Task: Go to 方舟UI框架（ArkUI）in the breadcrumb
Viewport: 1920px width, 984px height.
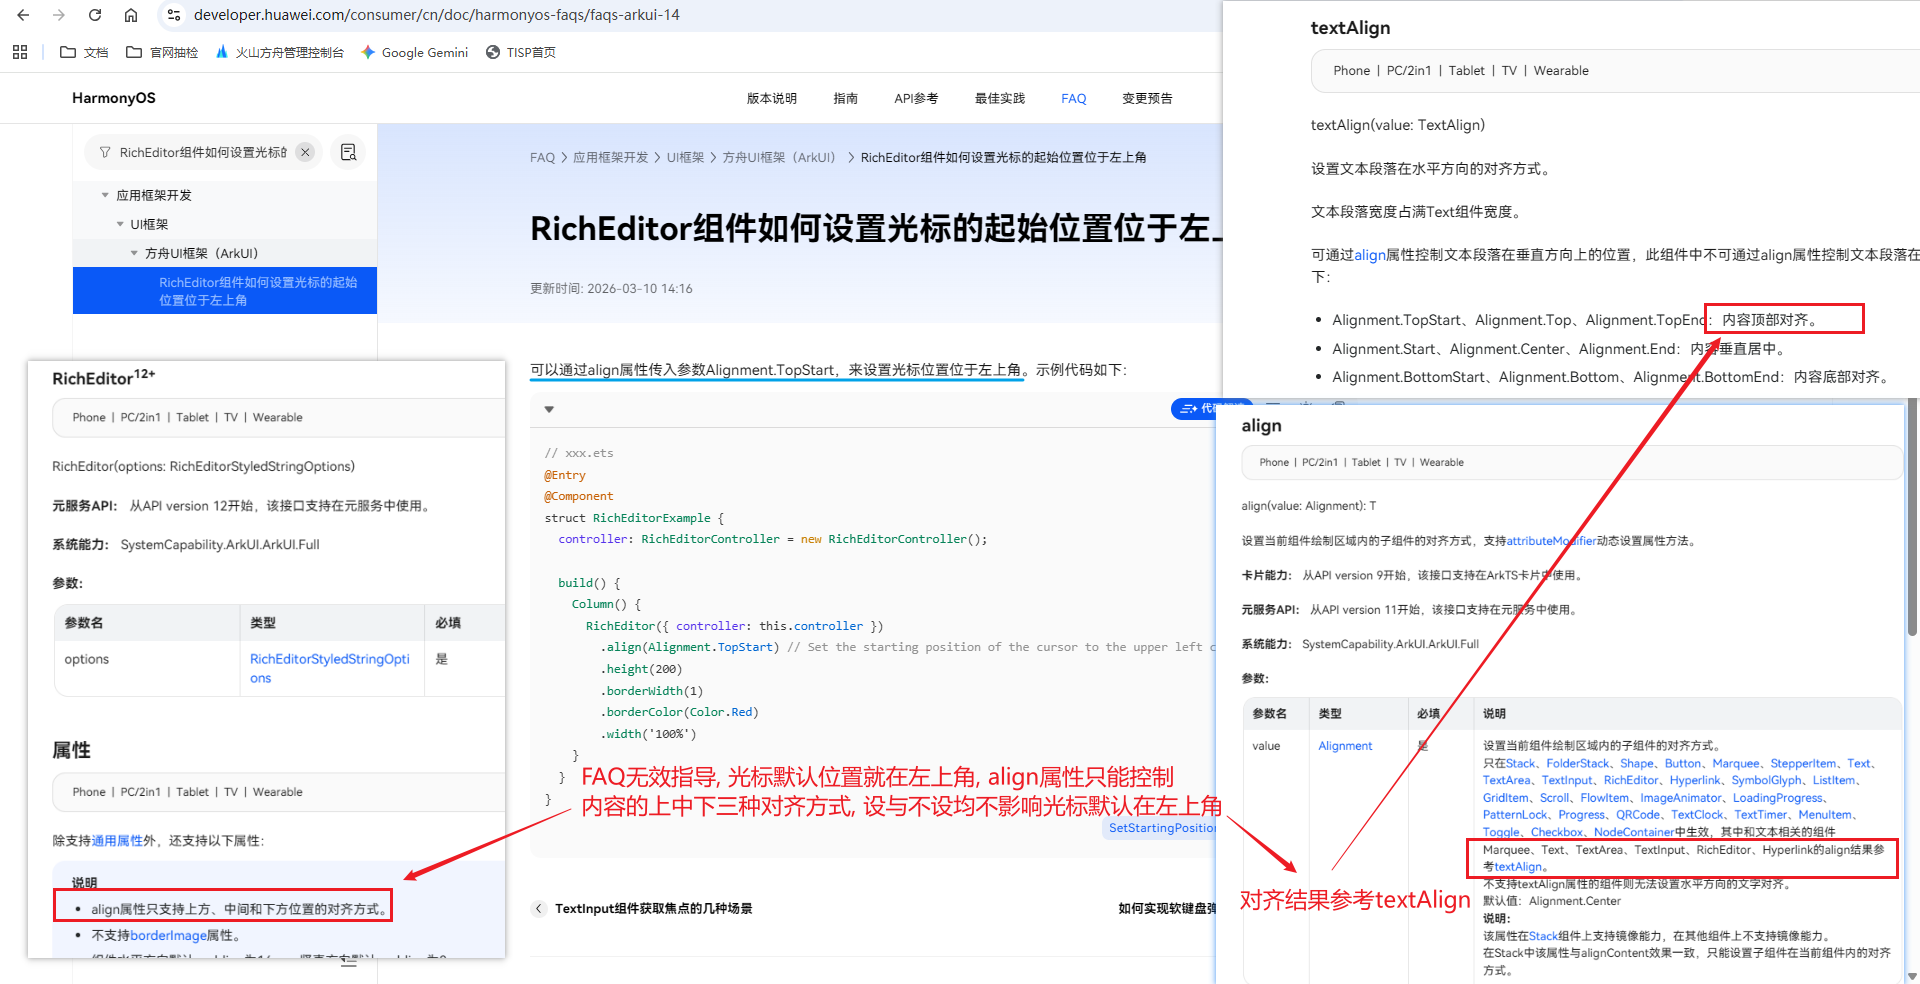Action: 779,157
